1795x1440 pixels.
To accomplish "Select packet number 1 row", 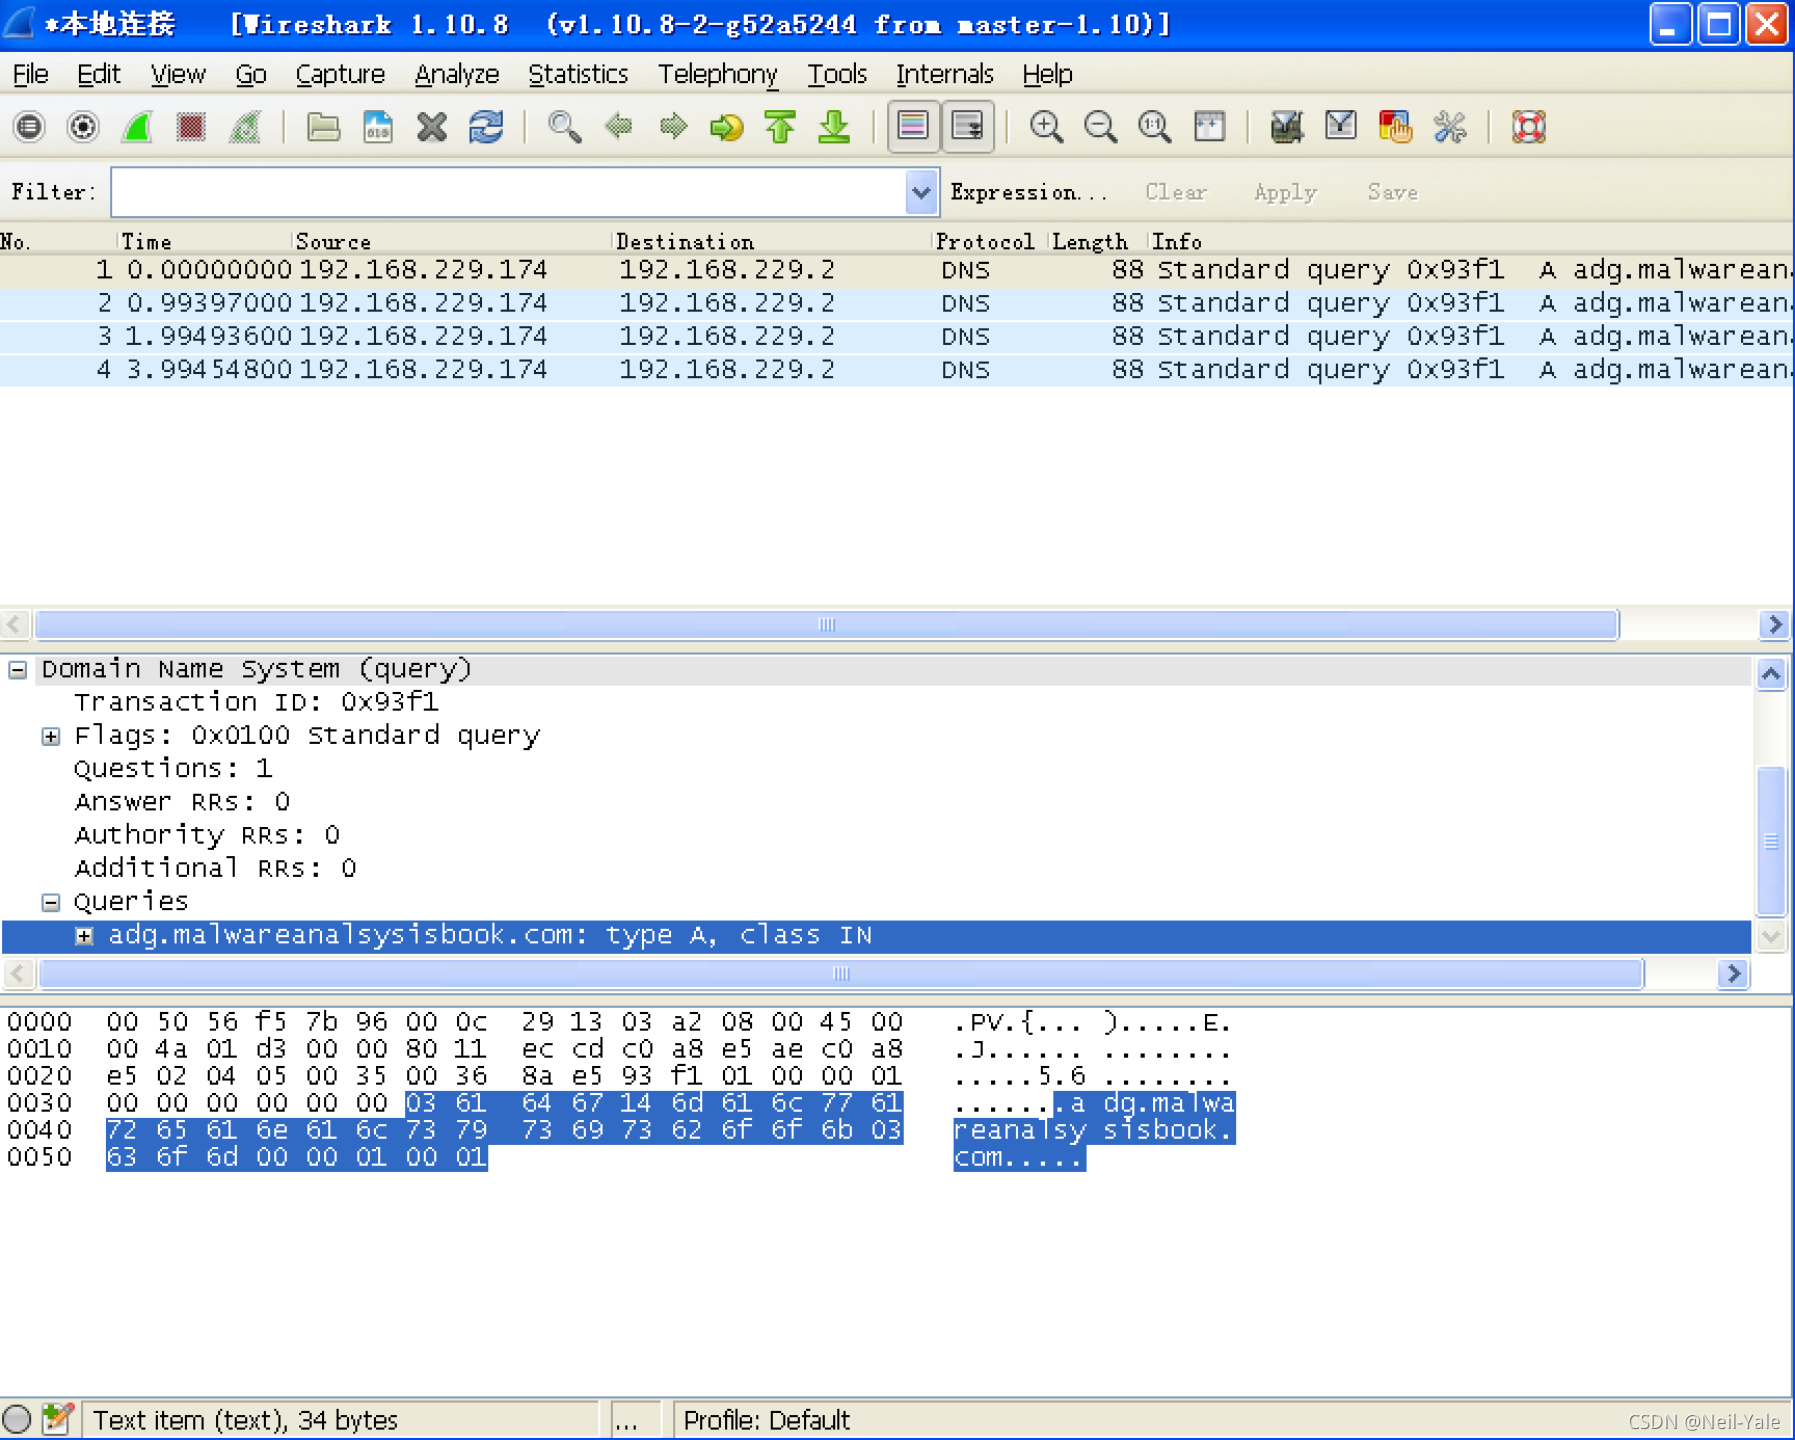I will 896,270.
